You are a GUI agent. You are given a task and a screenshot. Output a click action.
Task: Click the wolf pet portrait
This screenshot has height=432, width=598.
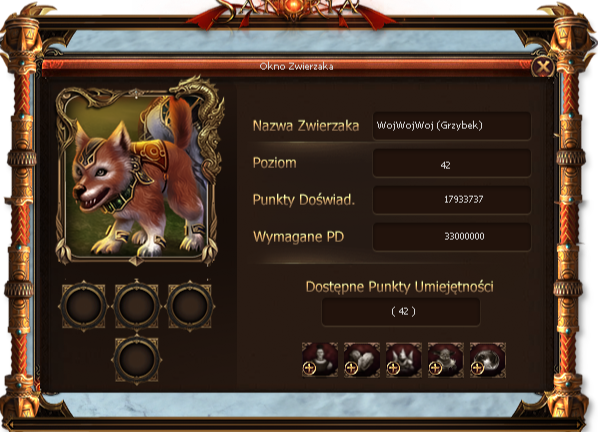pos(137,170)
